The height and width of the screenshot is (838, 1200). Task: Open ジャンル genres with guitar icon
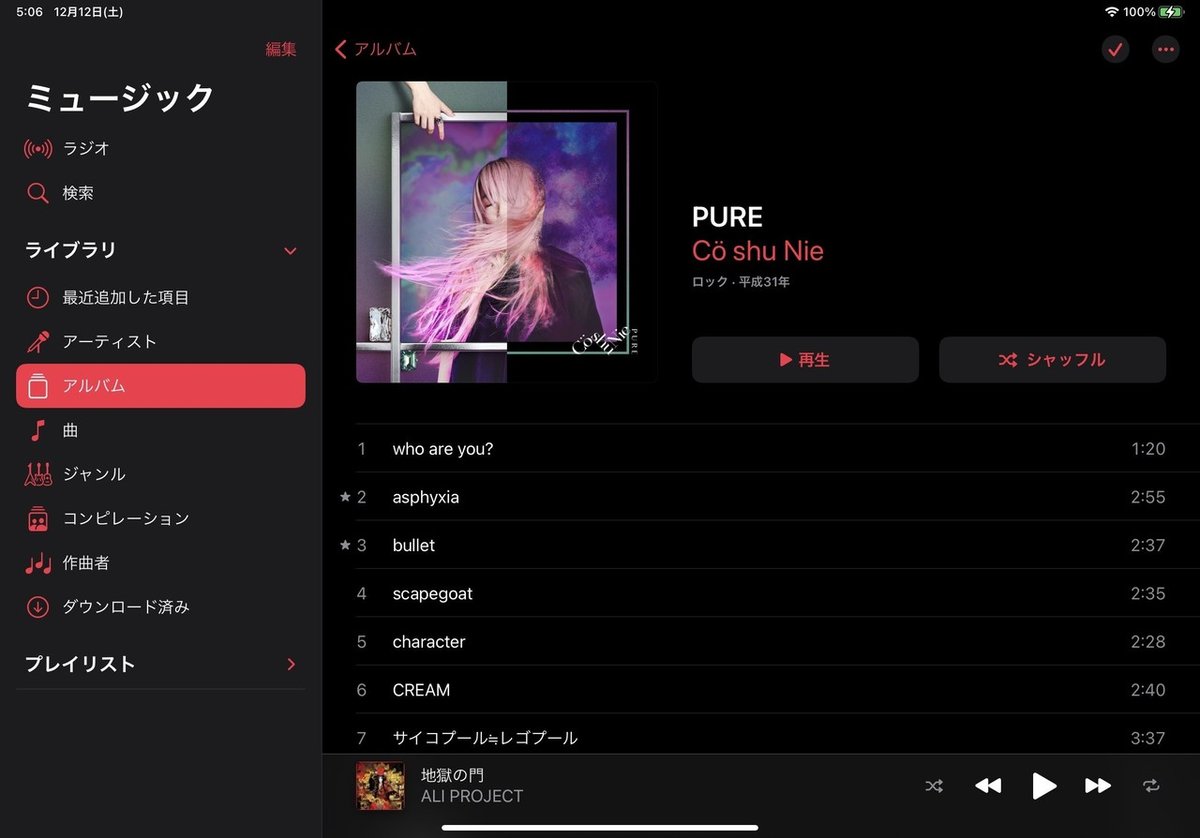(x=160, y=474)
